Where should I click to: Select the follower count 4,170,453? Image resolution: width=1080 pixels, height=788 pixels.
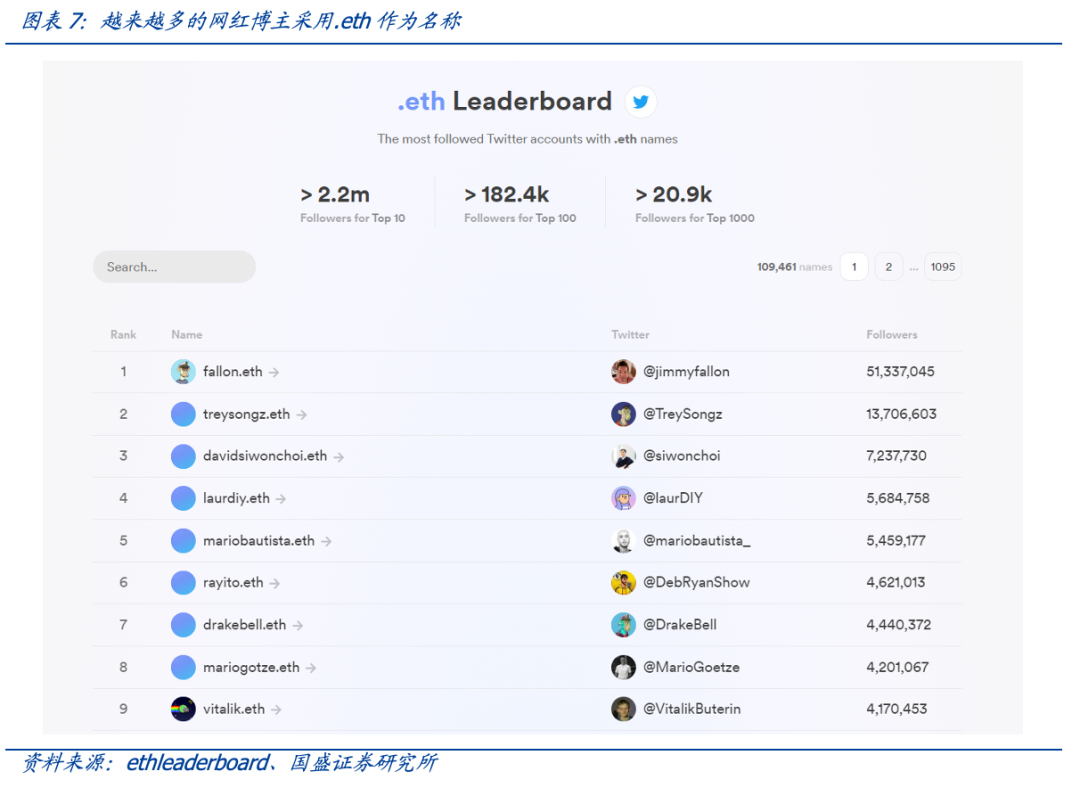click(x=897, y=709)
